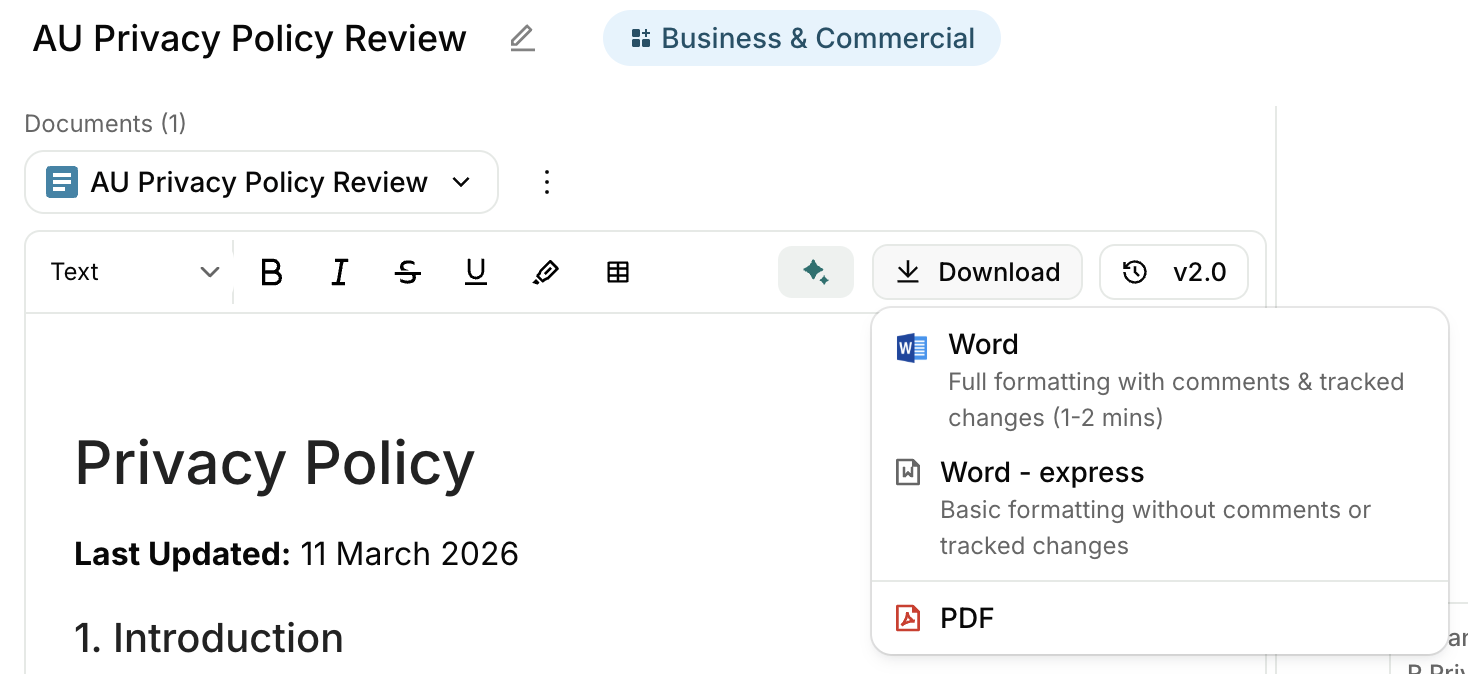The width and height of the screenshot is (1468, 674).
Task: Click the Privacy Policy document heading
Action: click(274, 462)
